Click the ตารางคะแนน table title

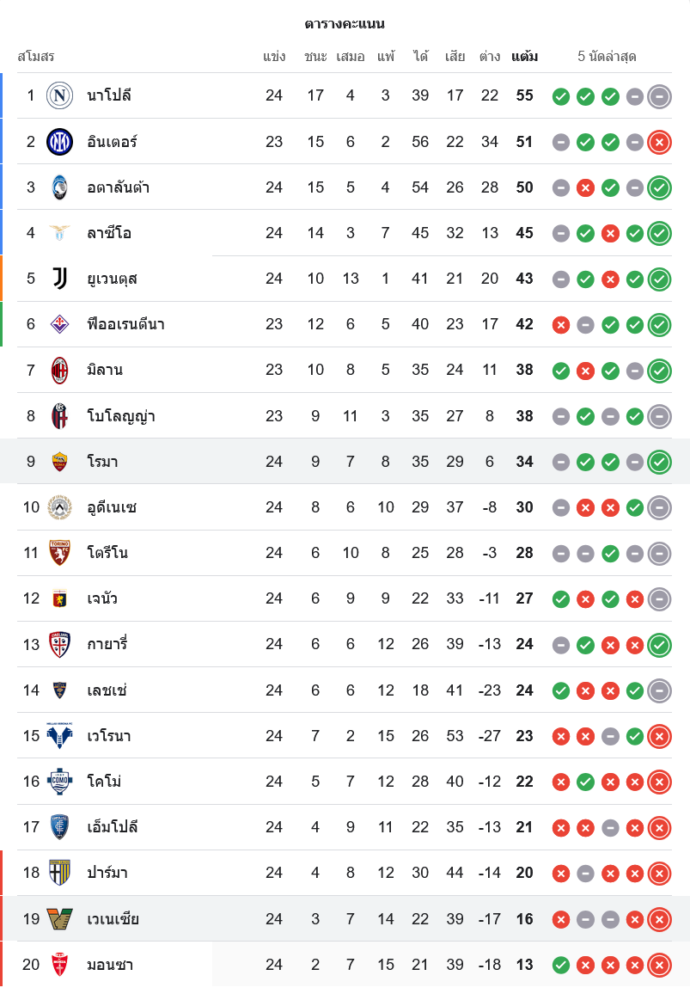pyautogui.click(x=345, y=23)
